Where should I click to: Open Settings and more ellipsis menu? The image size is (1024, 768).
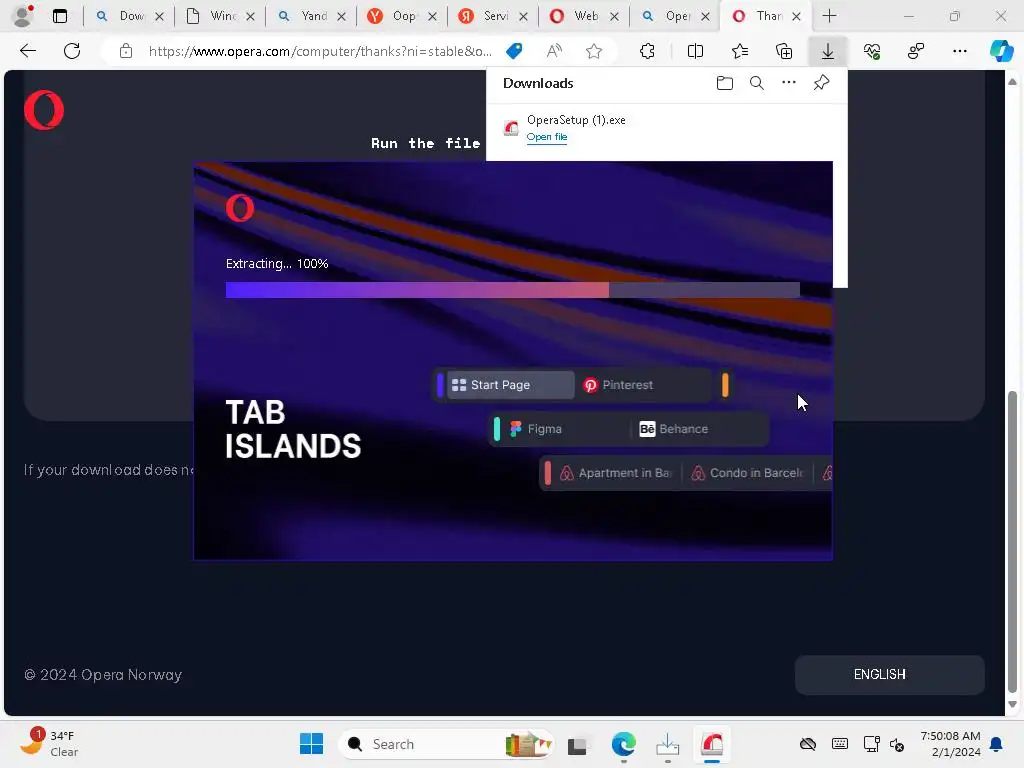coord(959,51)
